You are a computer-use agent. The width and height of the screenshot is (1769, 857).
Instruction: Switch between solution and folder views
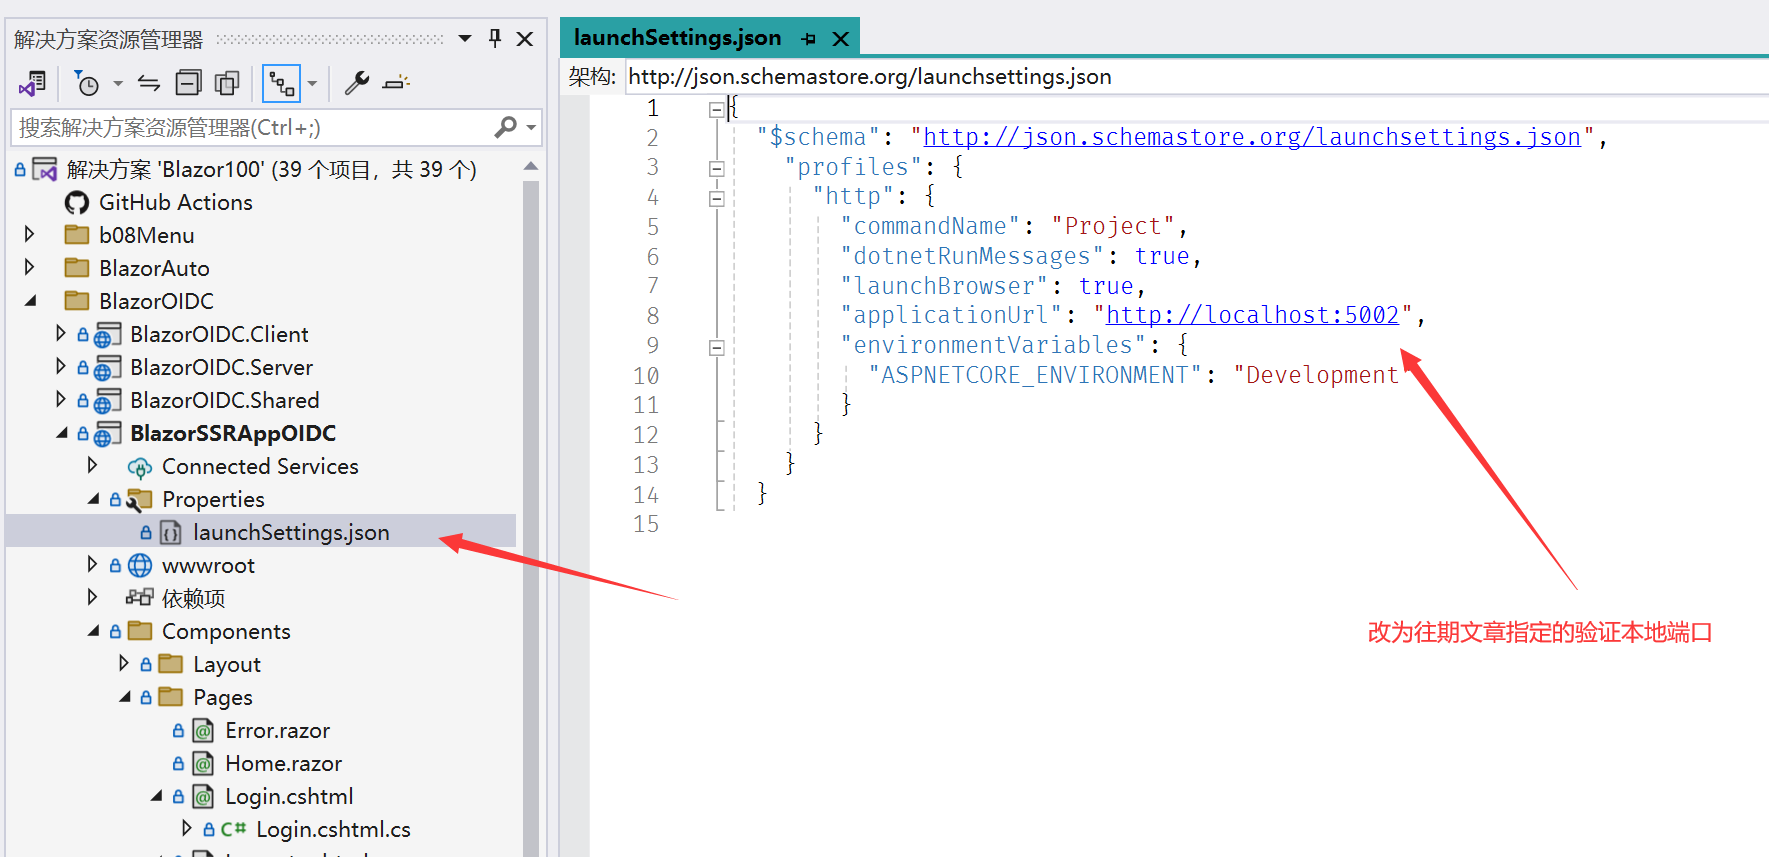coord(33,84)
